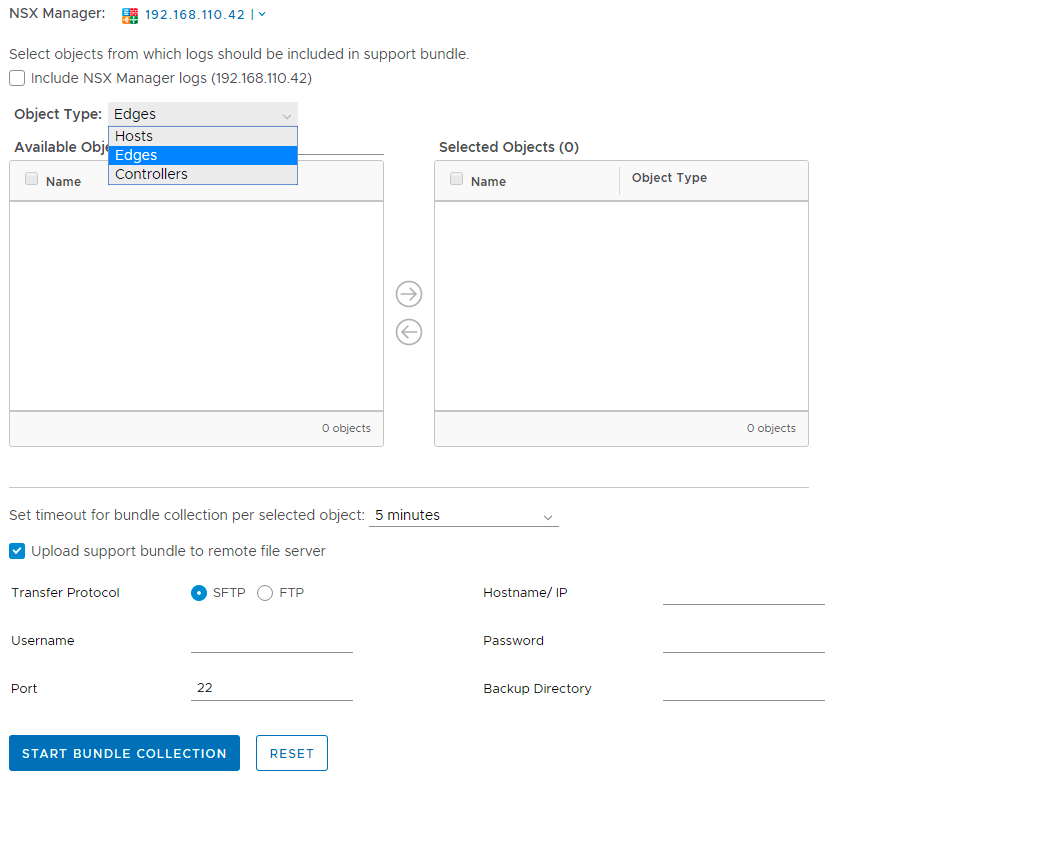The image size is (1041, 853).
Task: Focus the Port field showing 22
Action: (x=271, y=688)
